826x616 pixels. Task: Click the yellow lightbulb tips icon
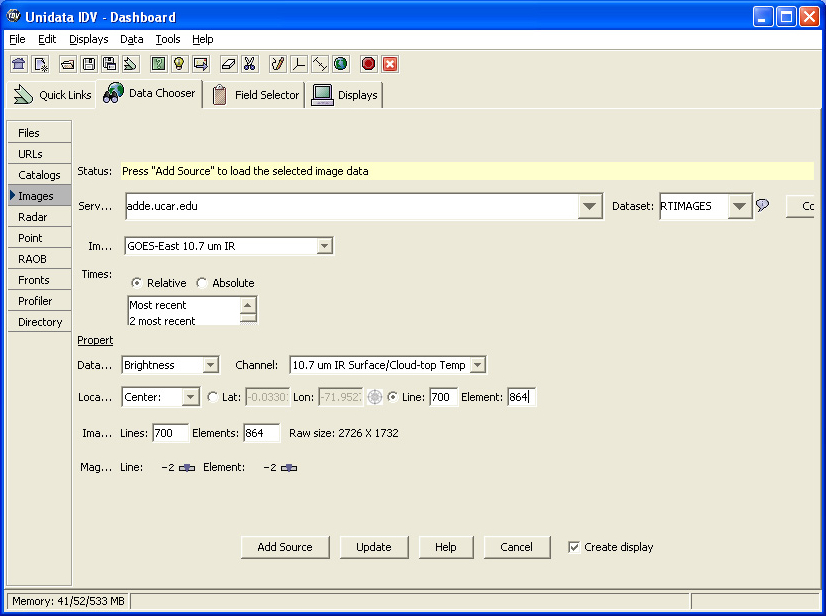179,64
